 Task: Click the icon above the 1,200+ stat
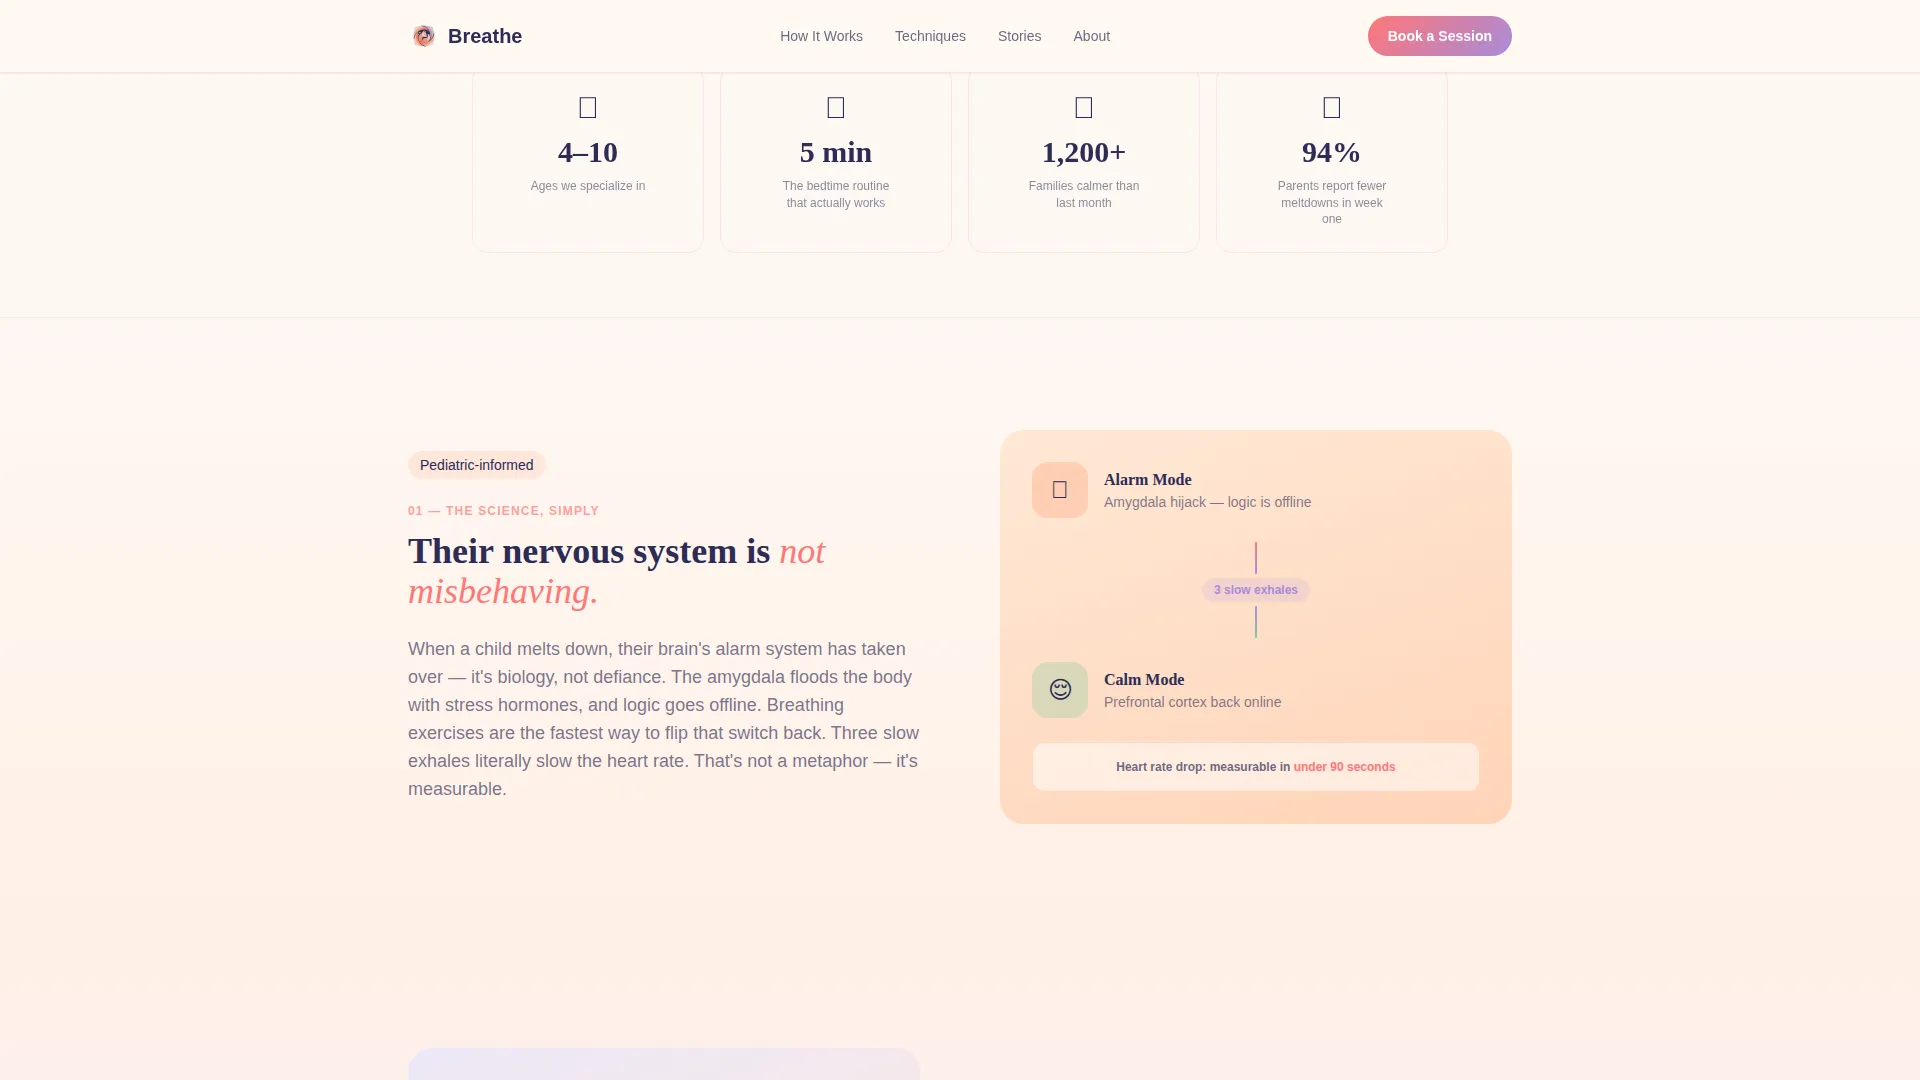coord(1084,107)
